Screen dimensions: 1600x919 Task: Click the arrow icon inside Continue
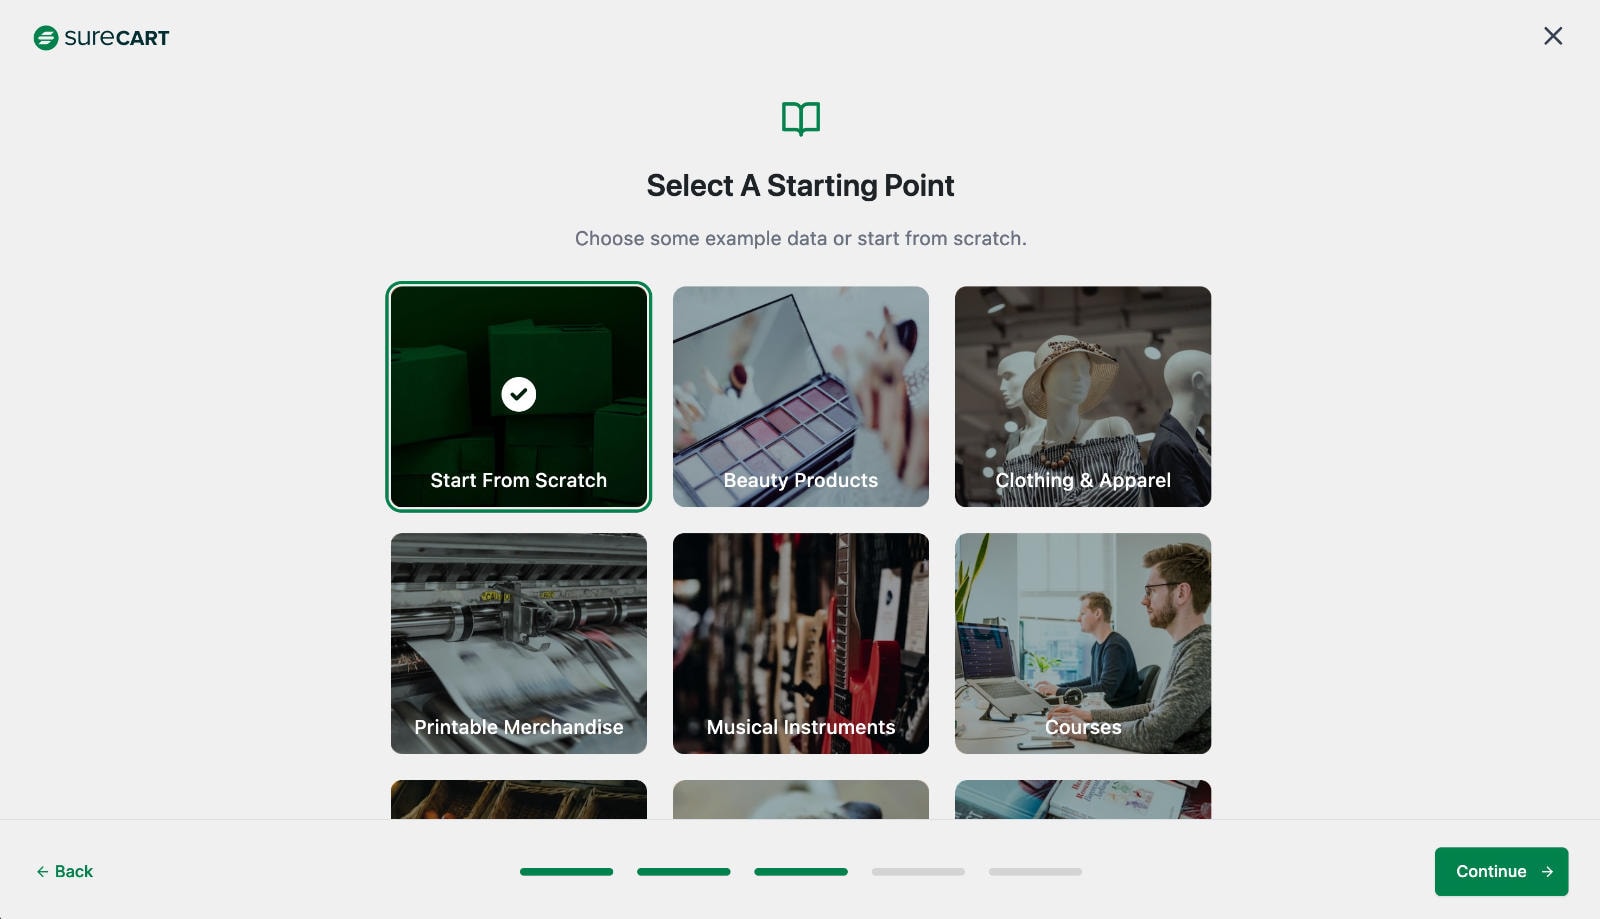pyautogui.click(x=1547, y=872)
